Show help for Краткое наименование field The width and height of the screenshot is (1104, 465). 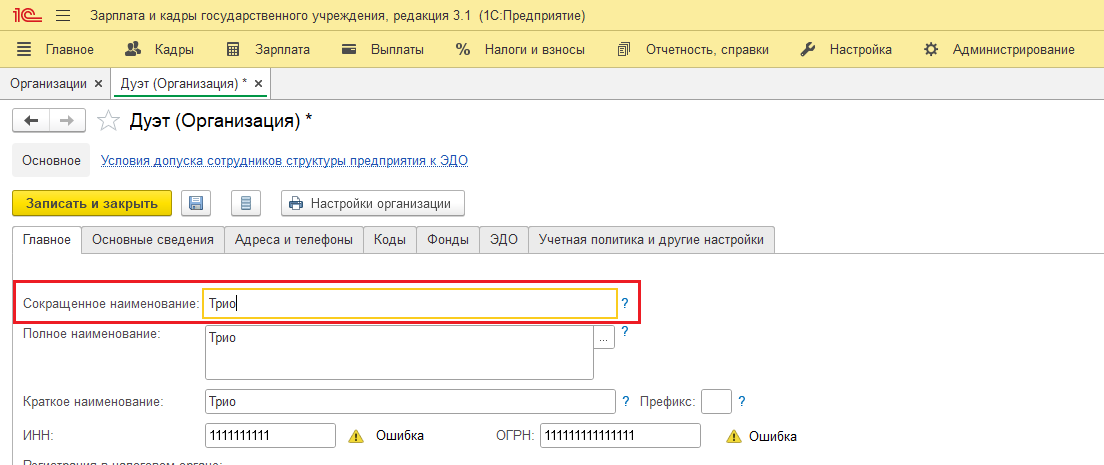(625, 402)
